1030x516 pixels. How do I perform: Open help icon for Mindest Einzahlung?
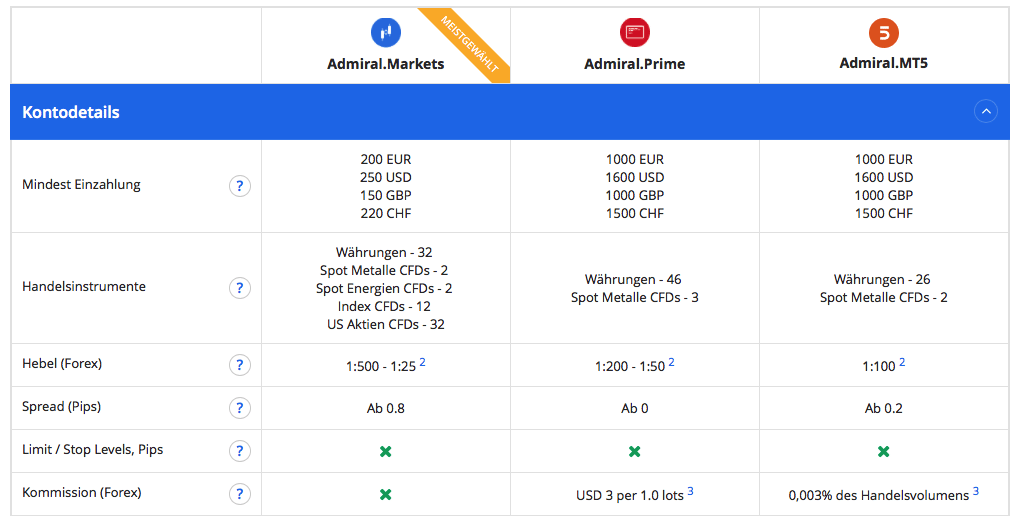click(x=240, y=186)
